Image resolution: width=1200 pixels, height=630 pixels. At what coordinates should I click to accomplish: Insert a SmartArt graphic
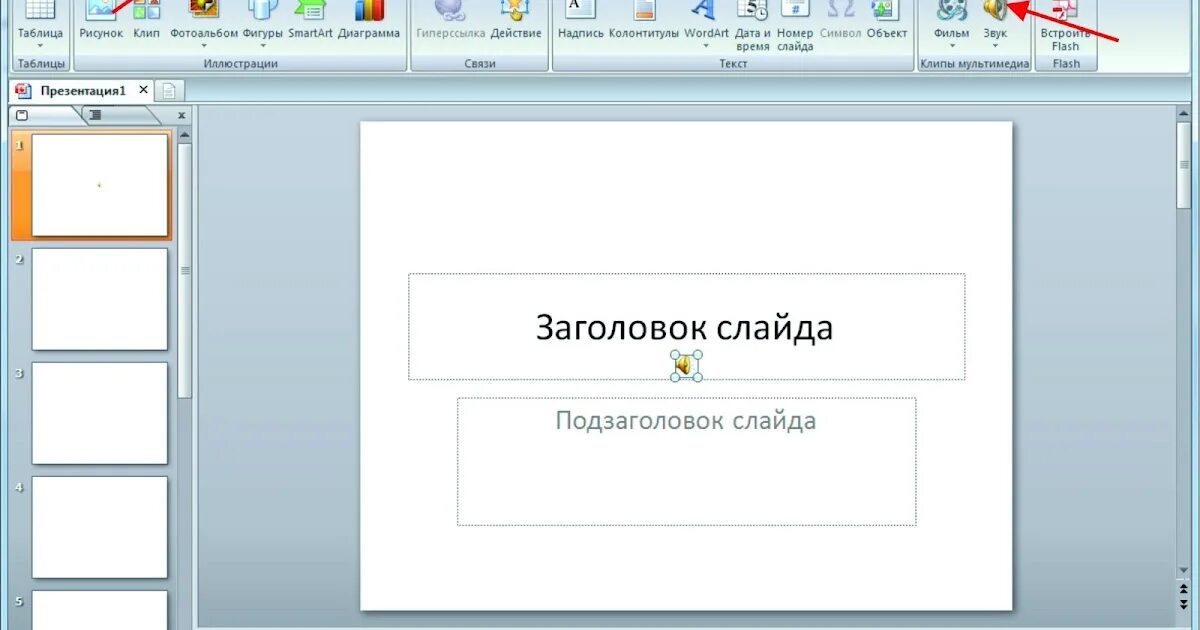coord(310,20)
